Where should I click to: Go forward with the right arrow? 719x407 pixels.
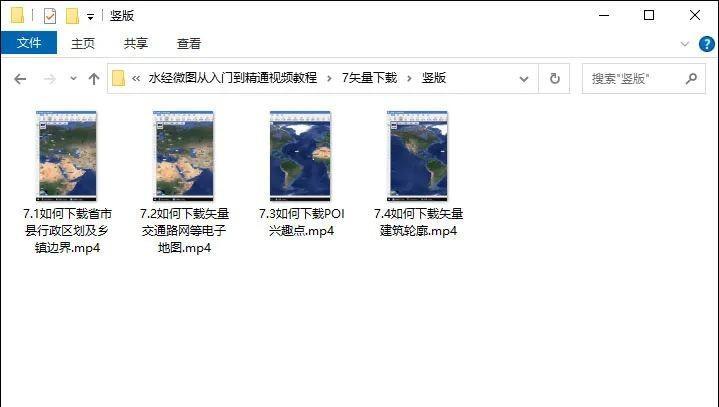pyautogui.click(x=49, y=79)
